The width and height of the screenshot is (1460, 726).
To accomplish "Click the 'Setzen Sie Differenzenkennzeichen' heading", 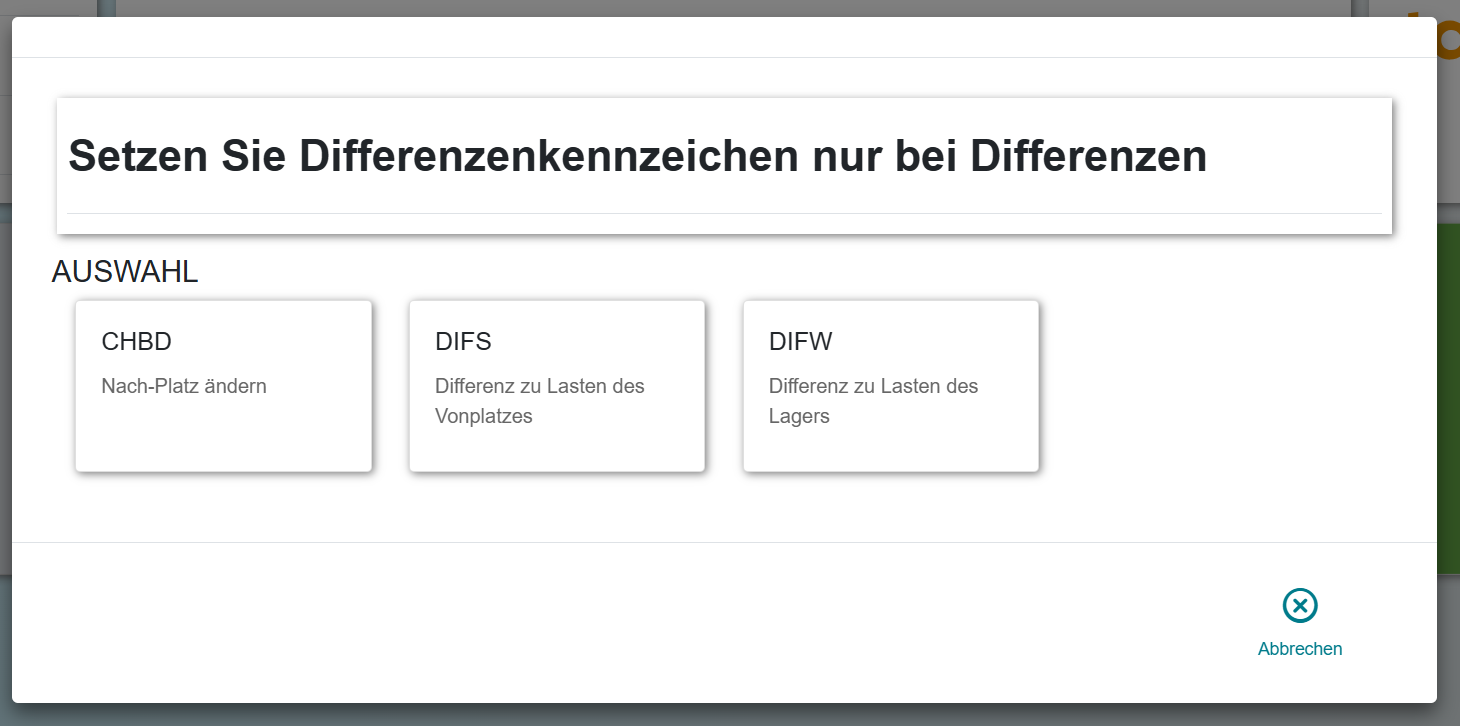I will point(637,157).
